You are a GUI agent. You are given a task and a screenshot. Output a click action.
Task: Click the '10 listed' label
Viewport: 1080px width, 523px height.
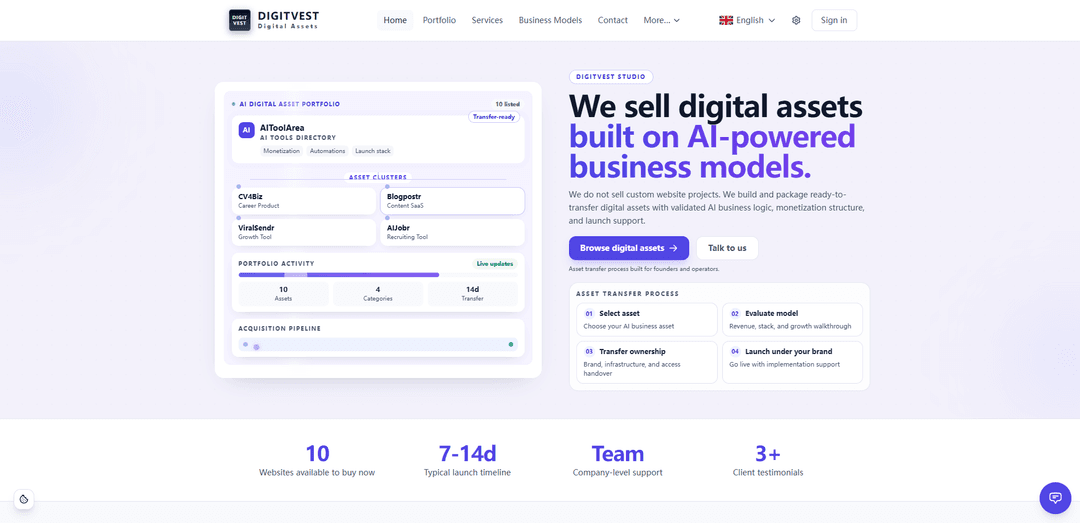coord(508,104)
